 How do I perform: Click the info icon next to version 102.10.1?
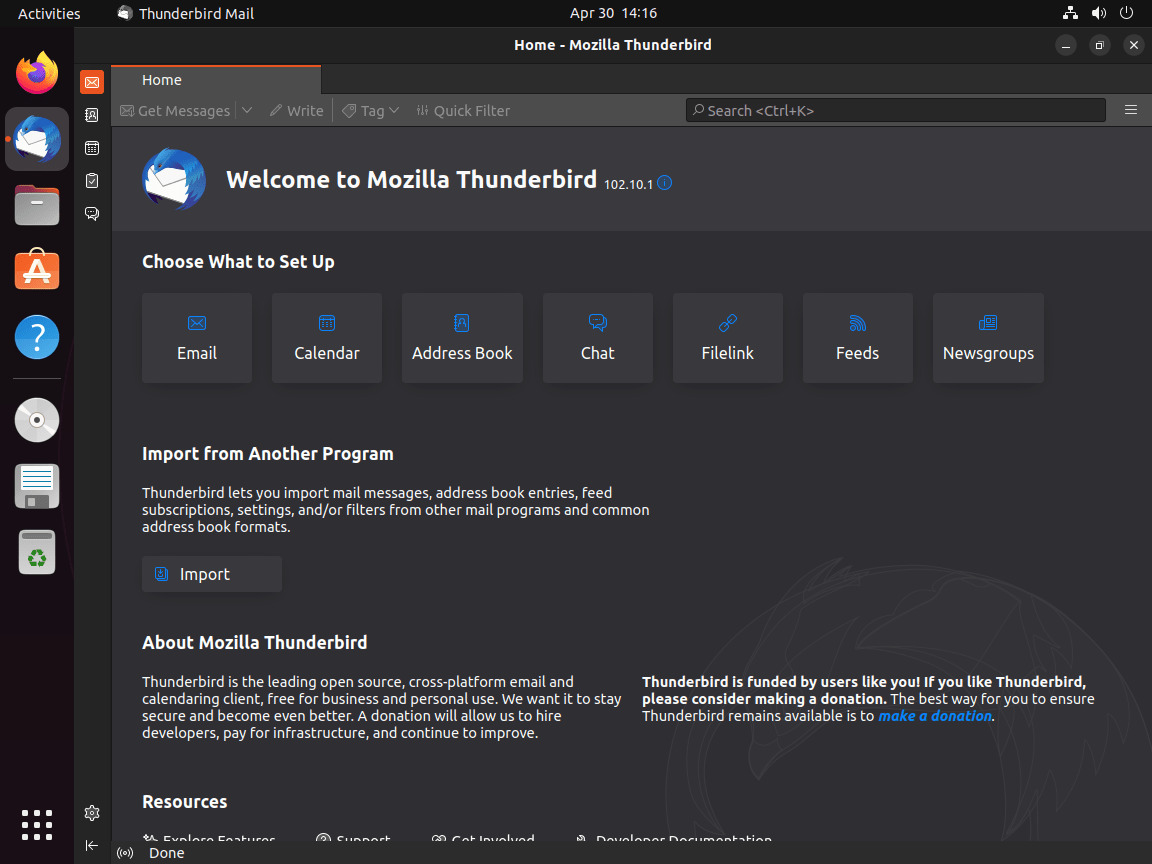[x=664, y=183]
